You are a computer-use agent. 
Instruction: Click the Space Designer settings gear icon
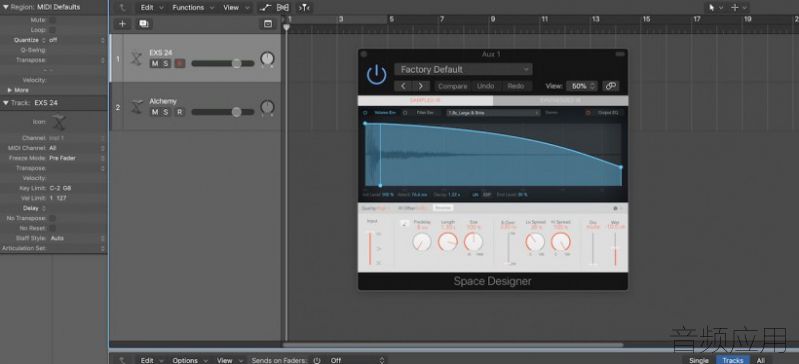(617, 208)
